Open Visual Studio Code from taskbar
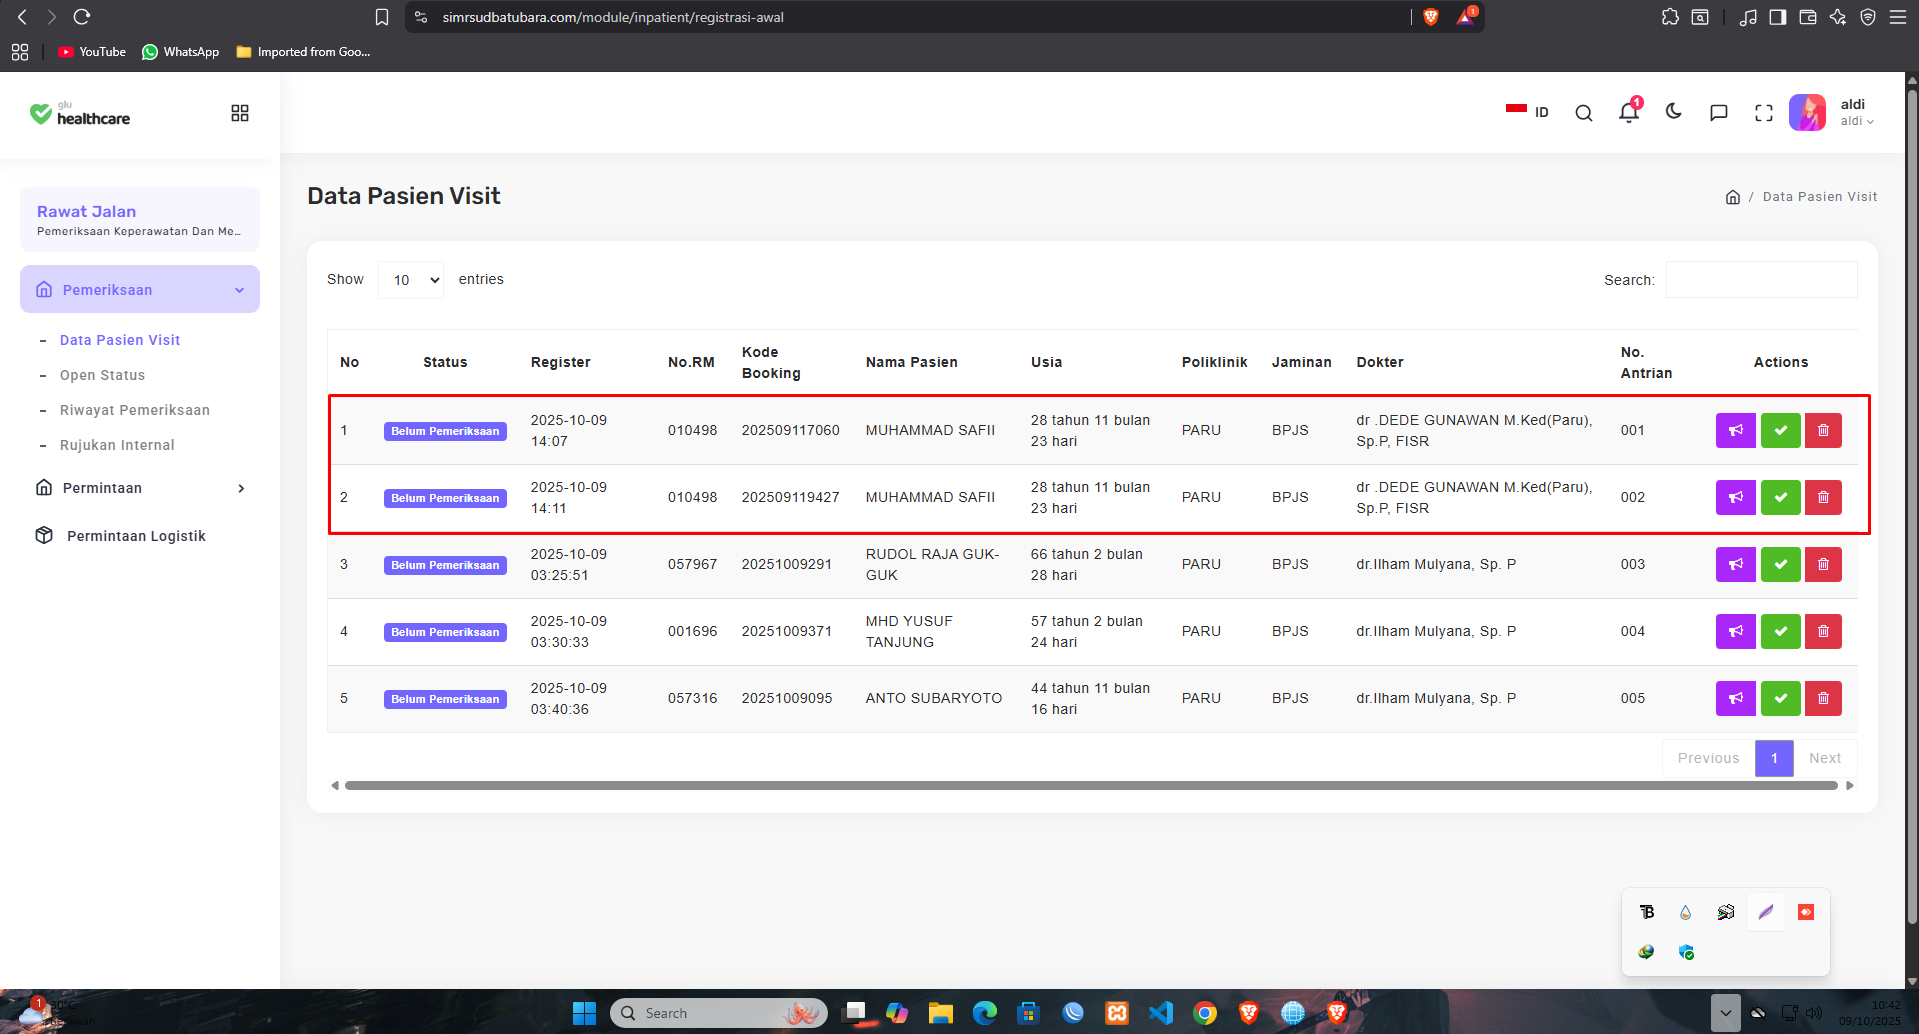The height and width of the screenshot is (1034, 1919). [x=1160, y=1013]
